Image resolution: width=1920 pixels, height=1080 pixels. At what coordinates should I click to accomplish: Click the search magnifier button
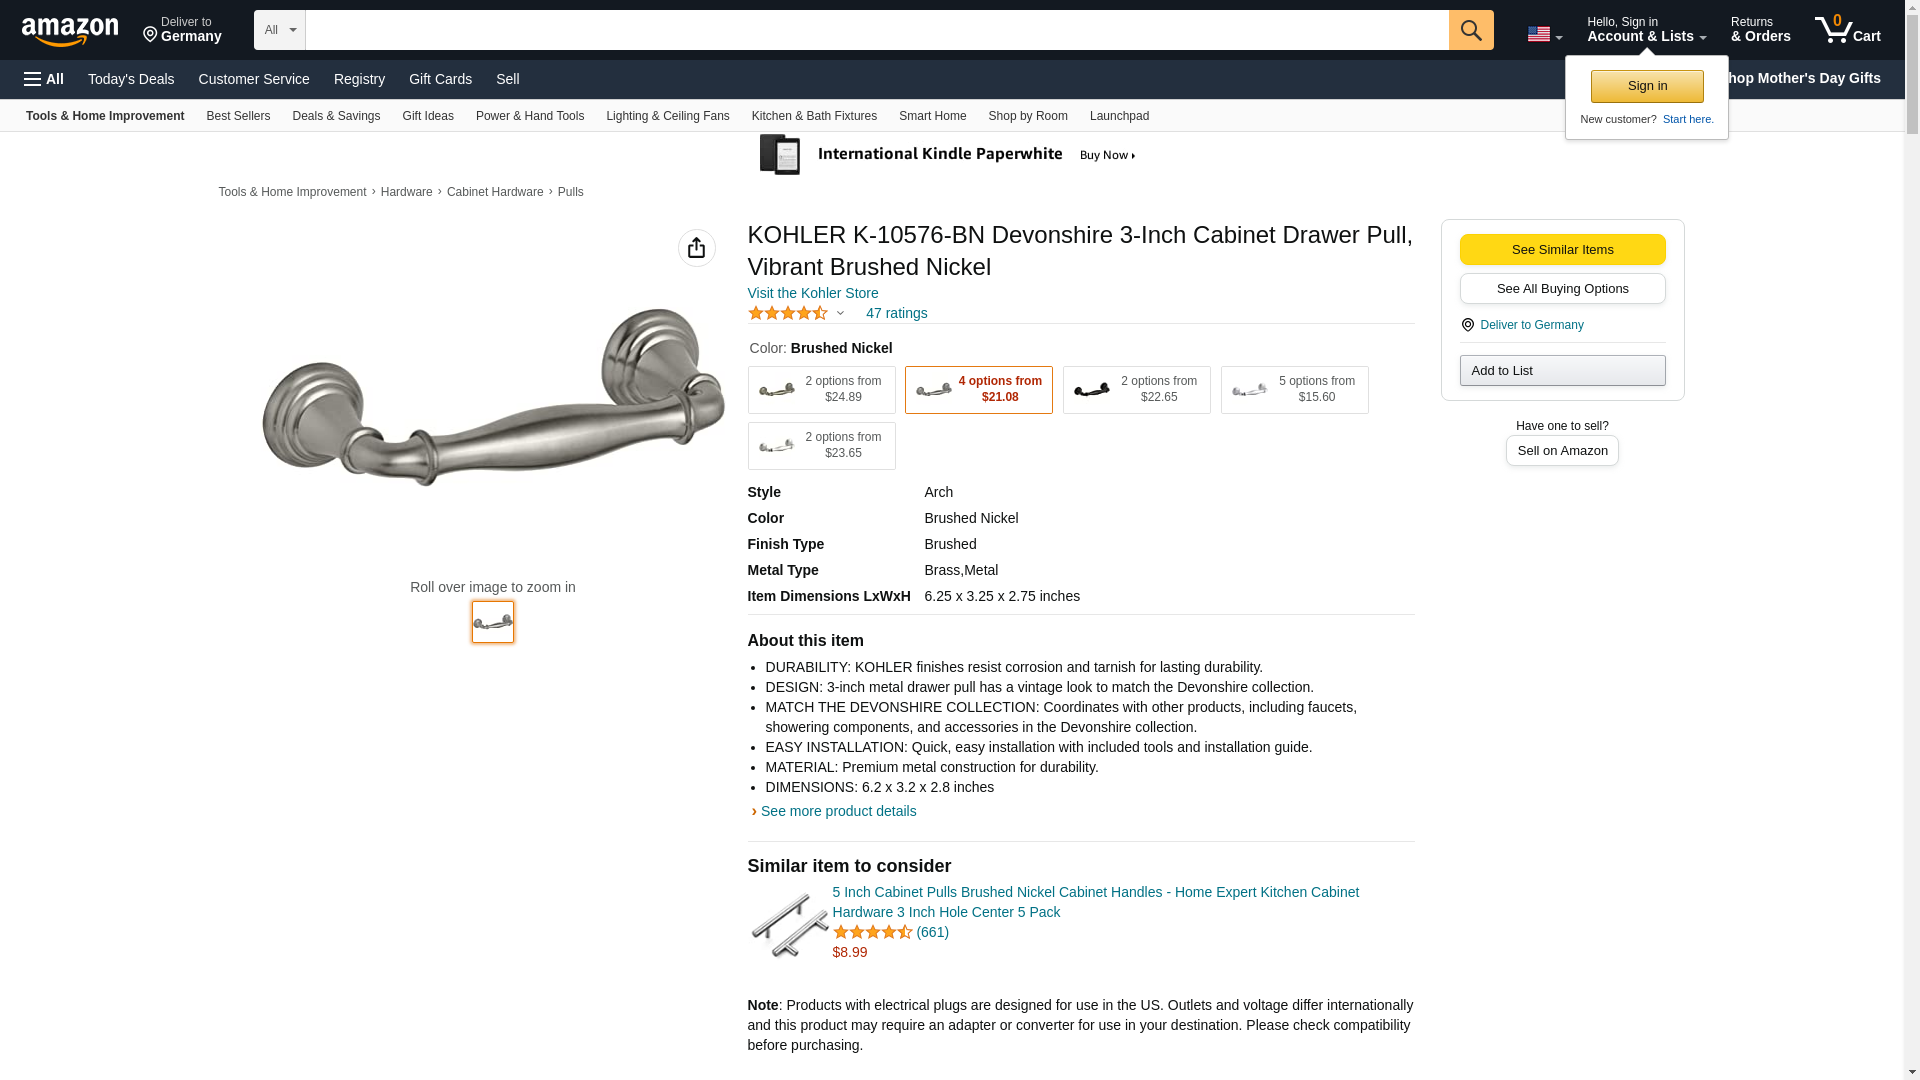[1471, 30]
